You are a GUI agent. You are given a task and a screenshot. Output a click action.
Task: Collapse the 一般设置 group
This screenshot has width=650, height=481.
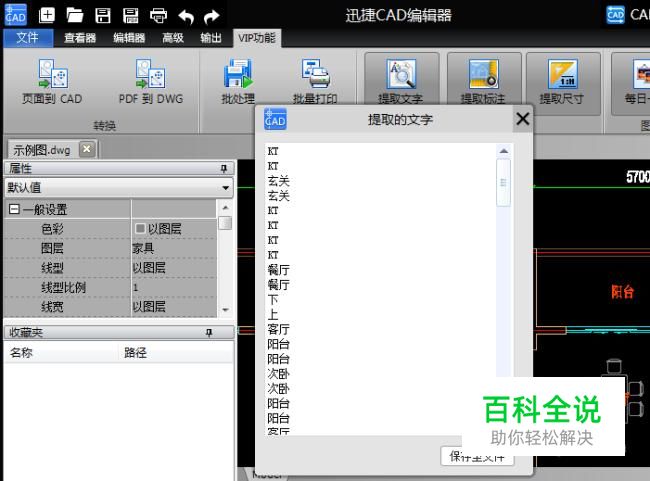[14, 209]
